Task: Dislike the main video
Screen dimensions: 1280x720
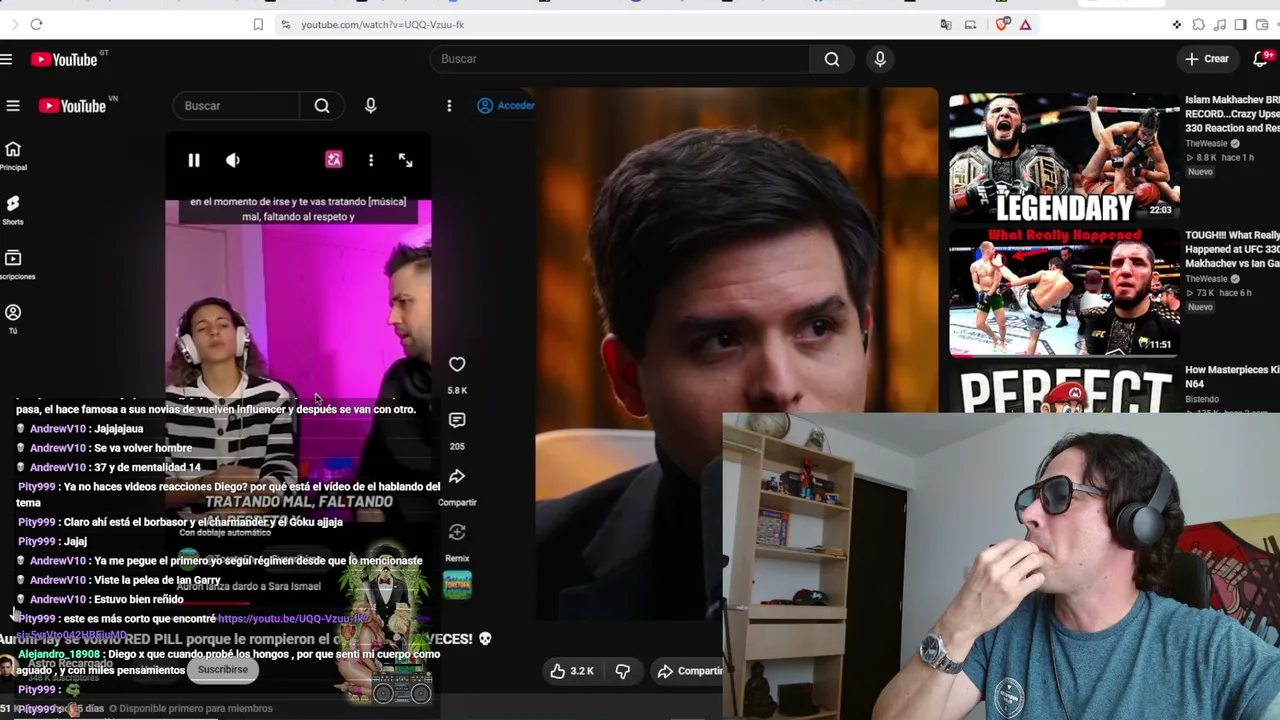Action: coord(622,671)
